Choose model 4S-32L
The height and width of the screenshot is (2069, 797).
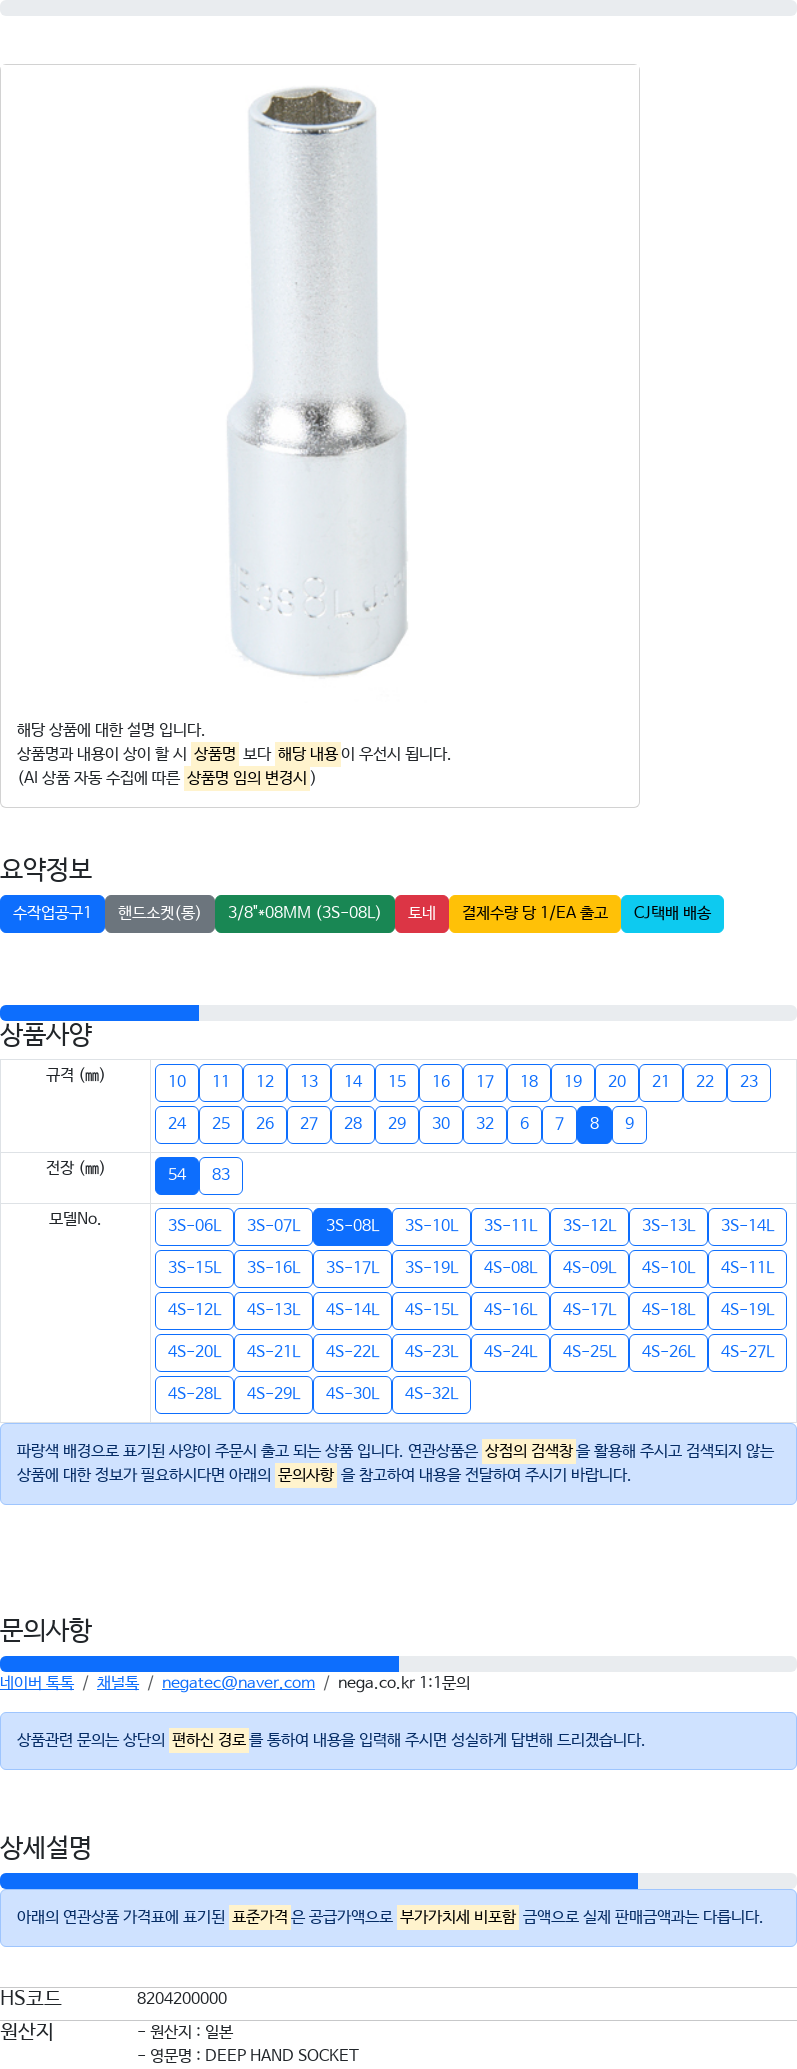pyautogui.click(x=431, y=1394)
